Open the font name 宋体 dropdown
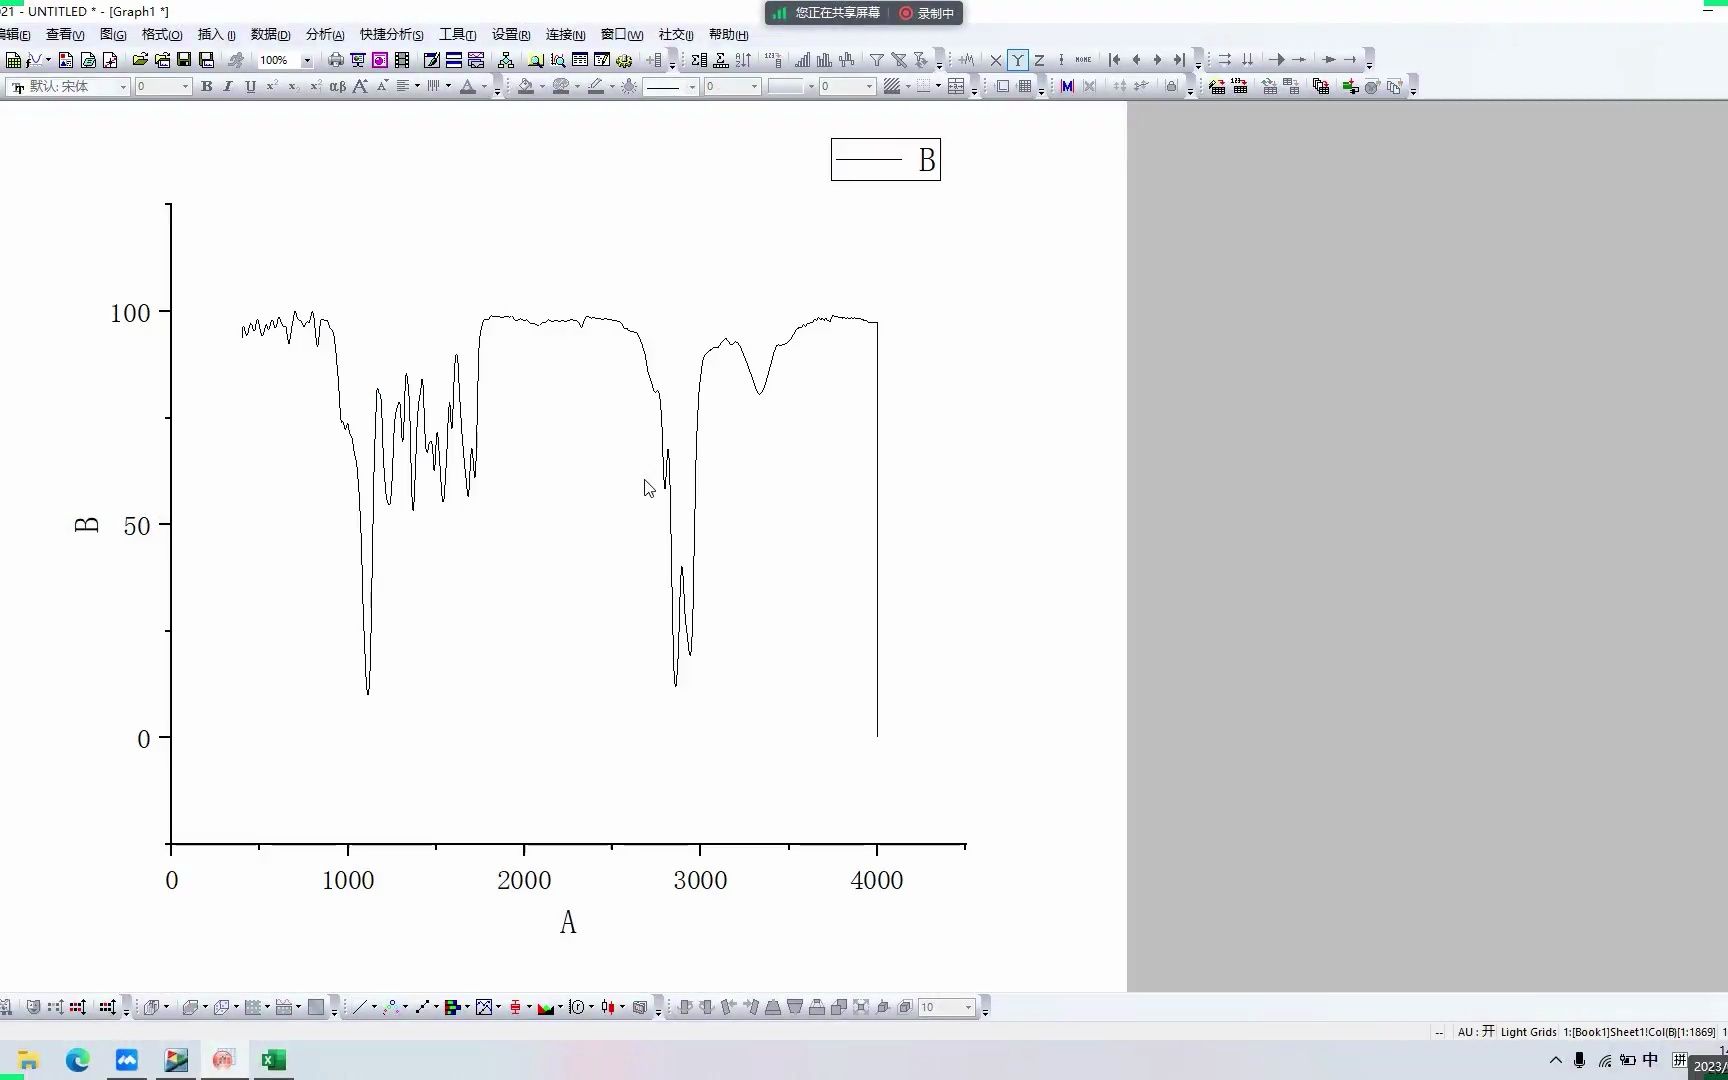The image size is (1728, 1080). [123, 87]
